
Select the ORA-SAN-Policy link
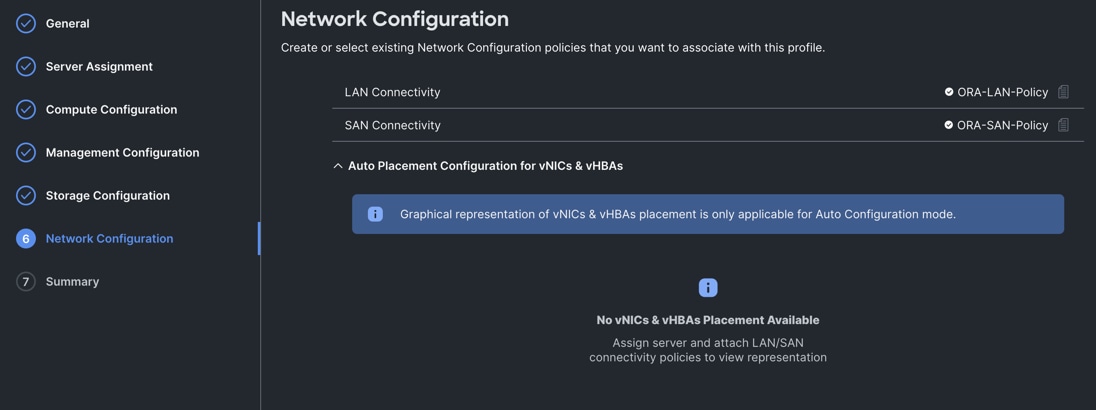click(x=1002, y=125)
